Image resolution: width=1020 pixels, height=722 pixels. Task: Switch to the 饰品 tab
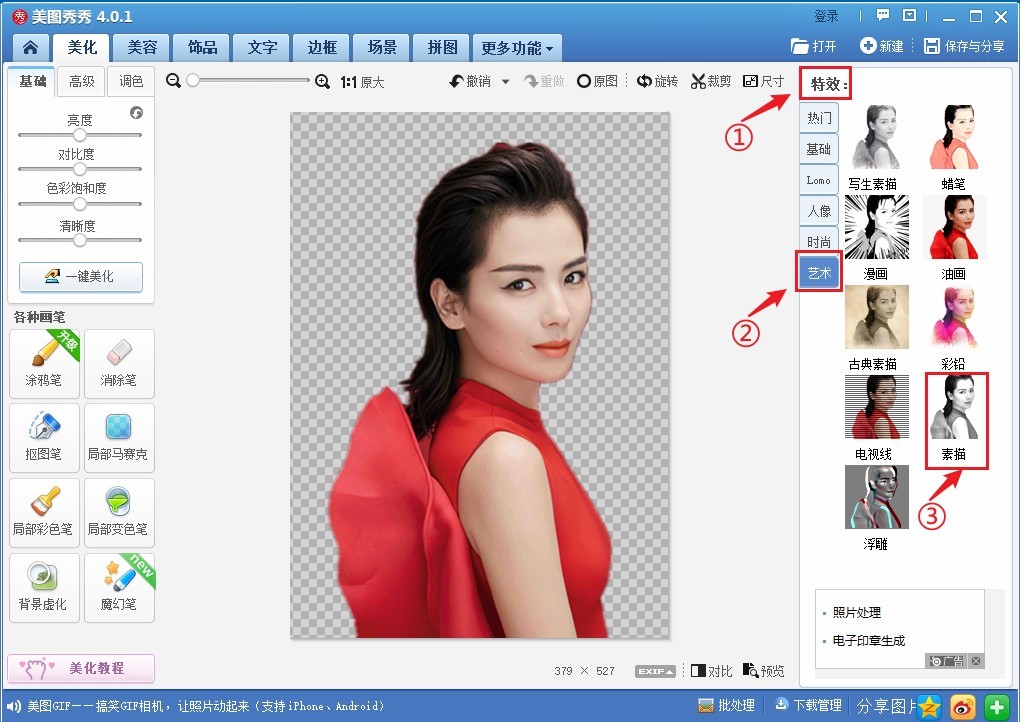(202, 47)
